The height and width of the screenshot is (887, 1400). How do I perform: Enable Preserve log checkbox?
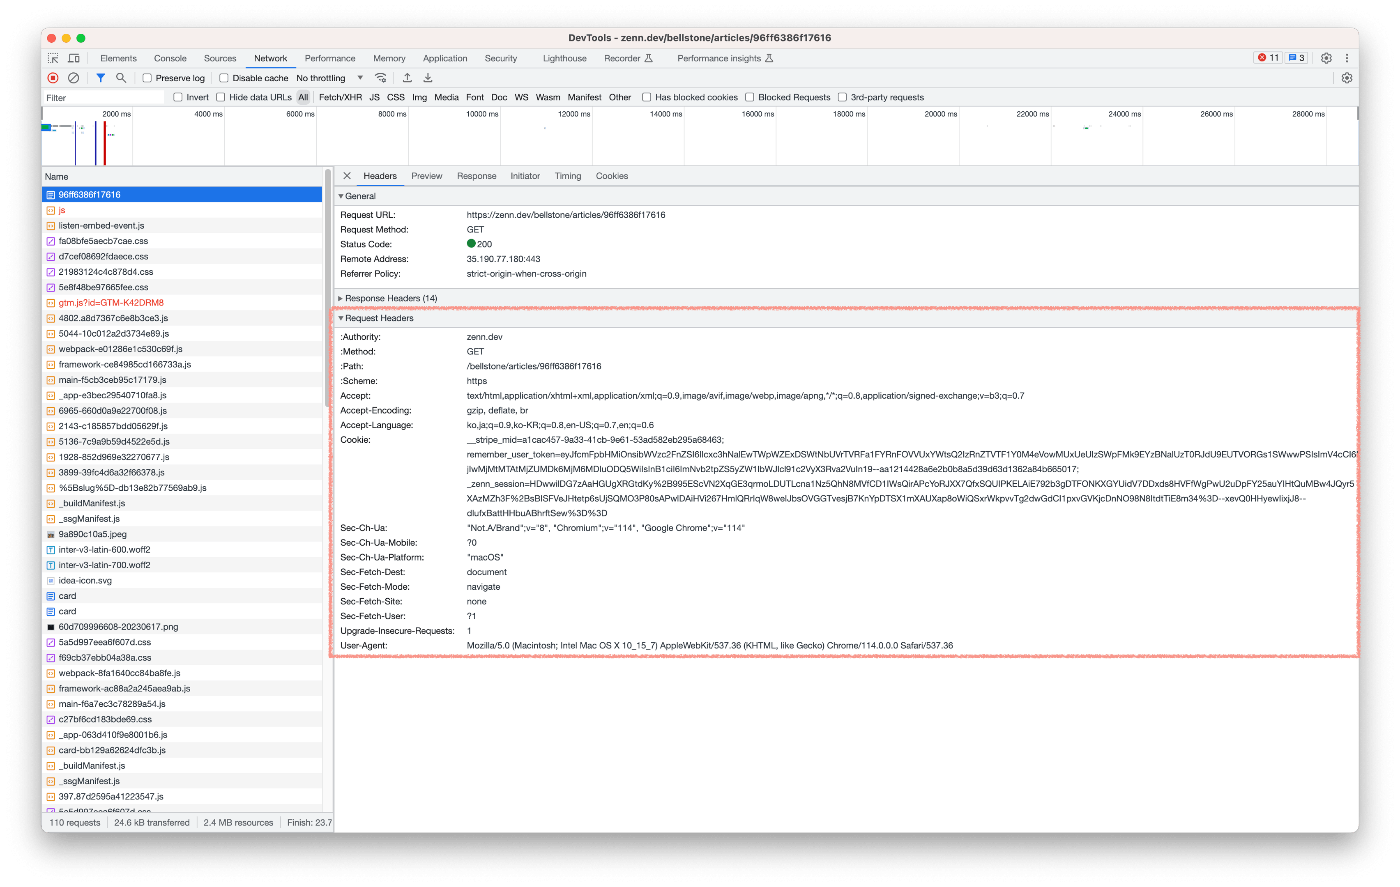pyautogui.click(x=147, y=78)
